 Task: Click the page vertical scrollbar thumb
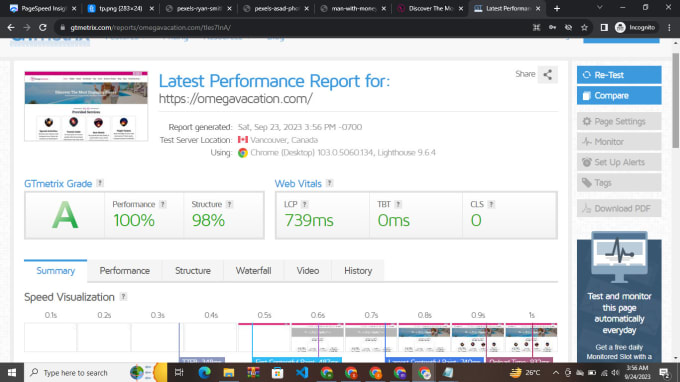tap(676, 101)
